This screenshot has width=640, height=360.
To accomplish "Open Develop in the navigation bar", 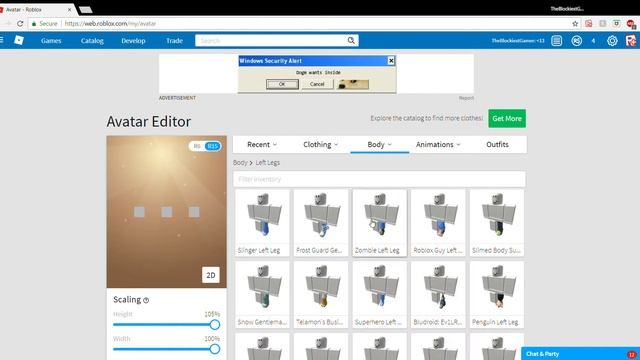I will pos(133,40).
